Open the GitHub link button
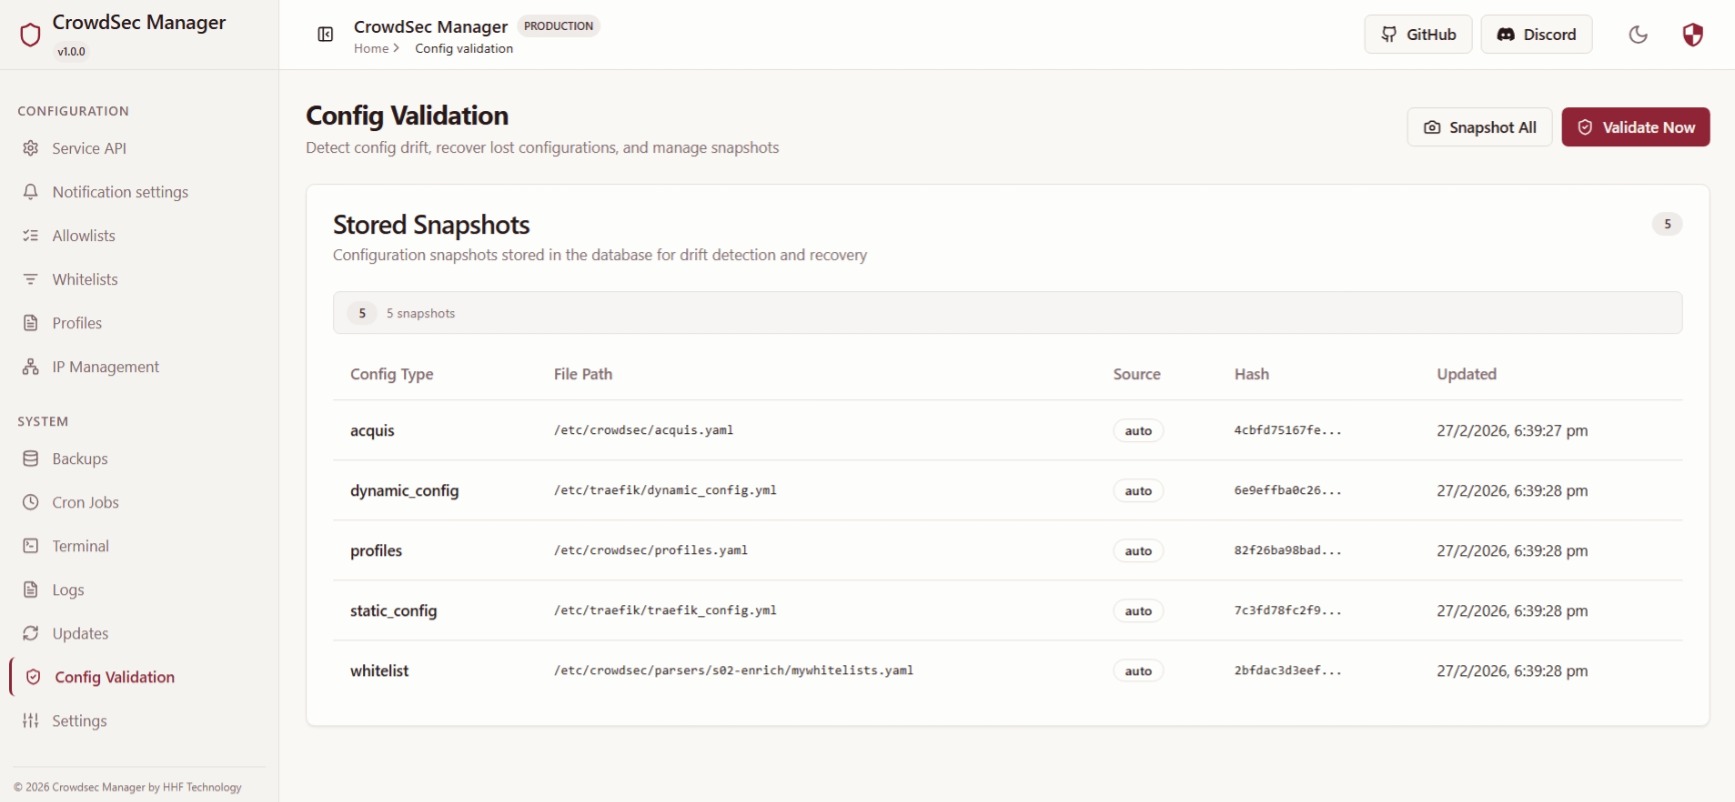The height and width of the screenshot is (802, 1735). (x=1418, y=34)
